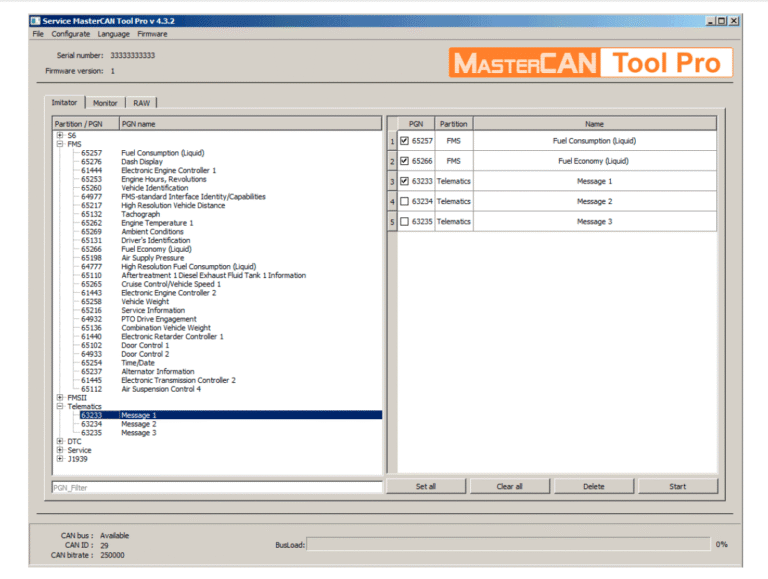Uncheck the 65266 Fuel Economy checkbox

[x=404, y=161]
